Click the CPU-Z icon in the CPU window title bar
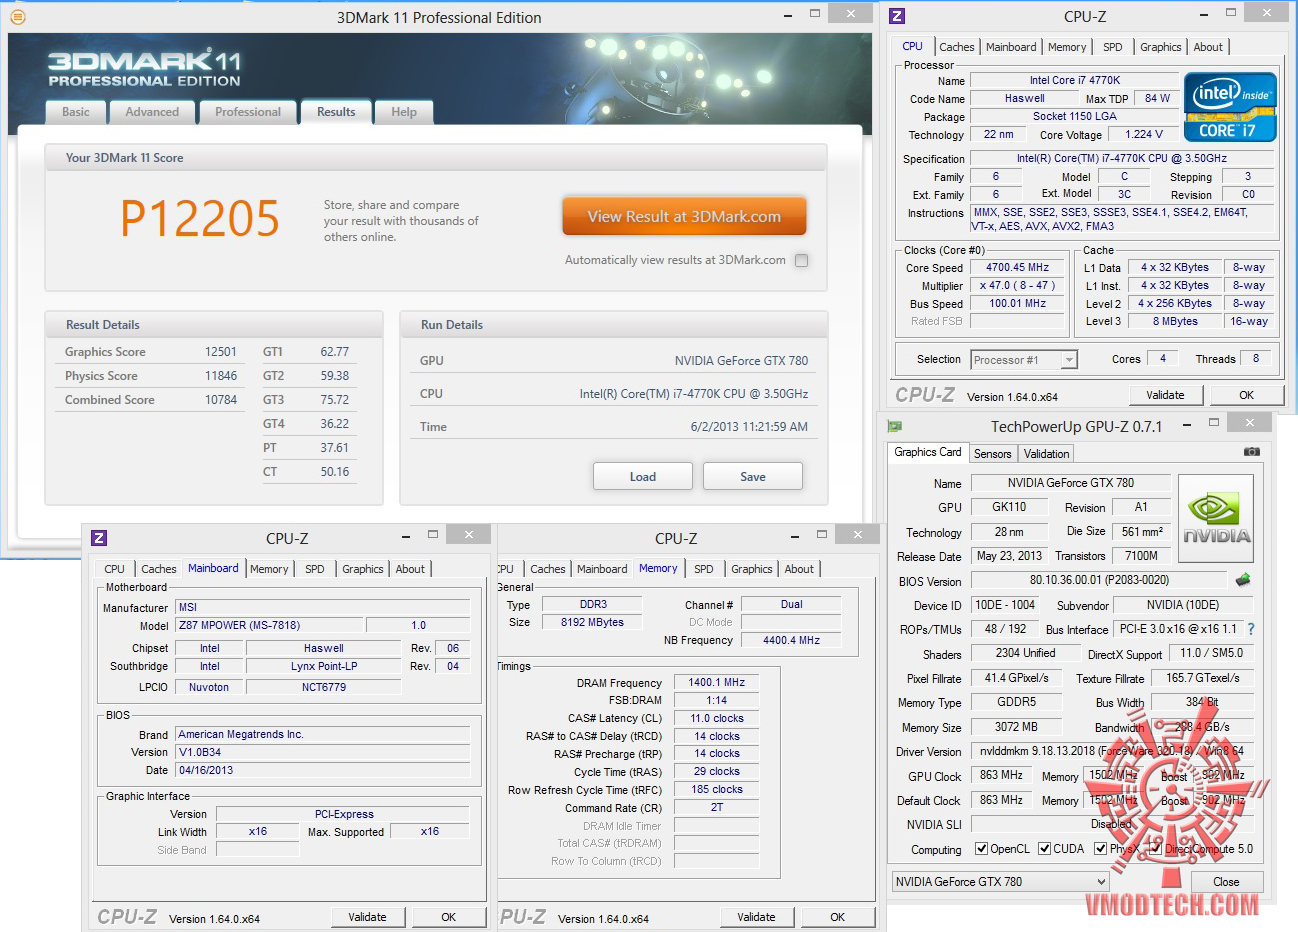The height and width of the screenshot is (932, 1298). (x=897, y=16)
